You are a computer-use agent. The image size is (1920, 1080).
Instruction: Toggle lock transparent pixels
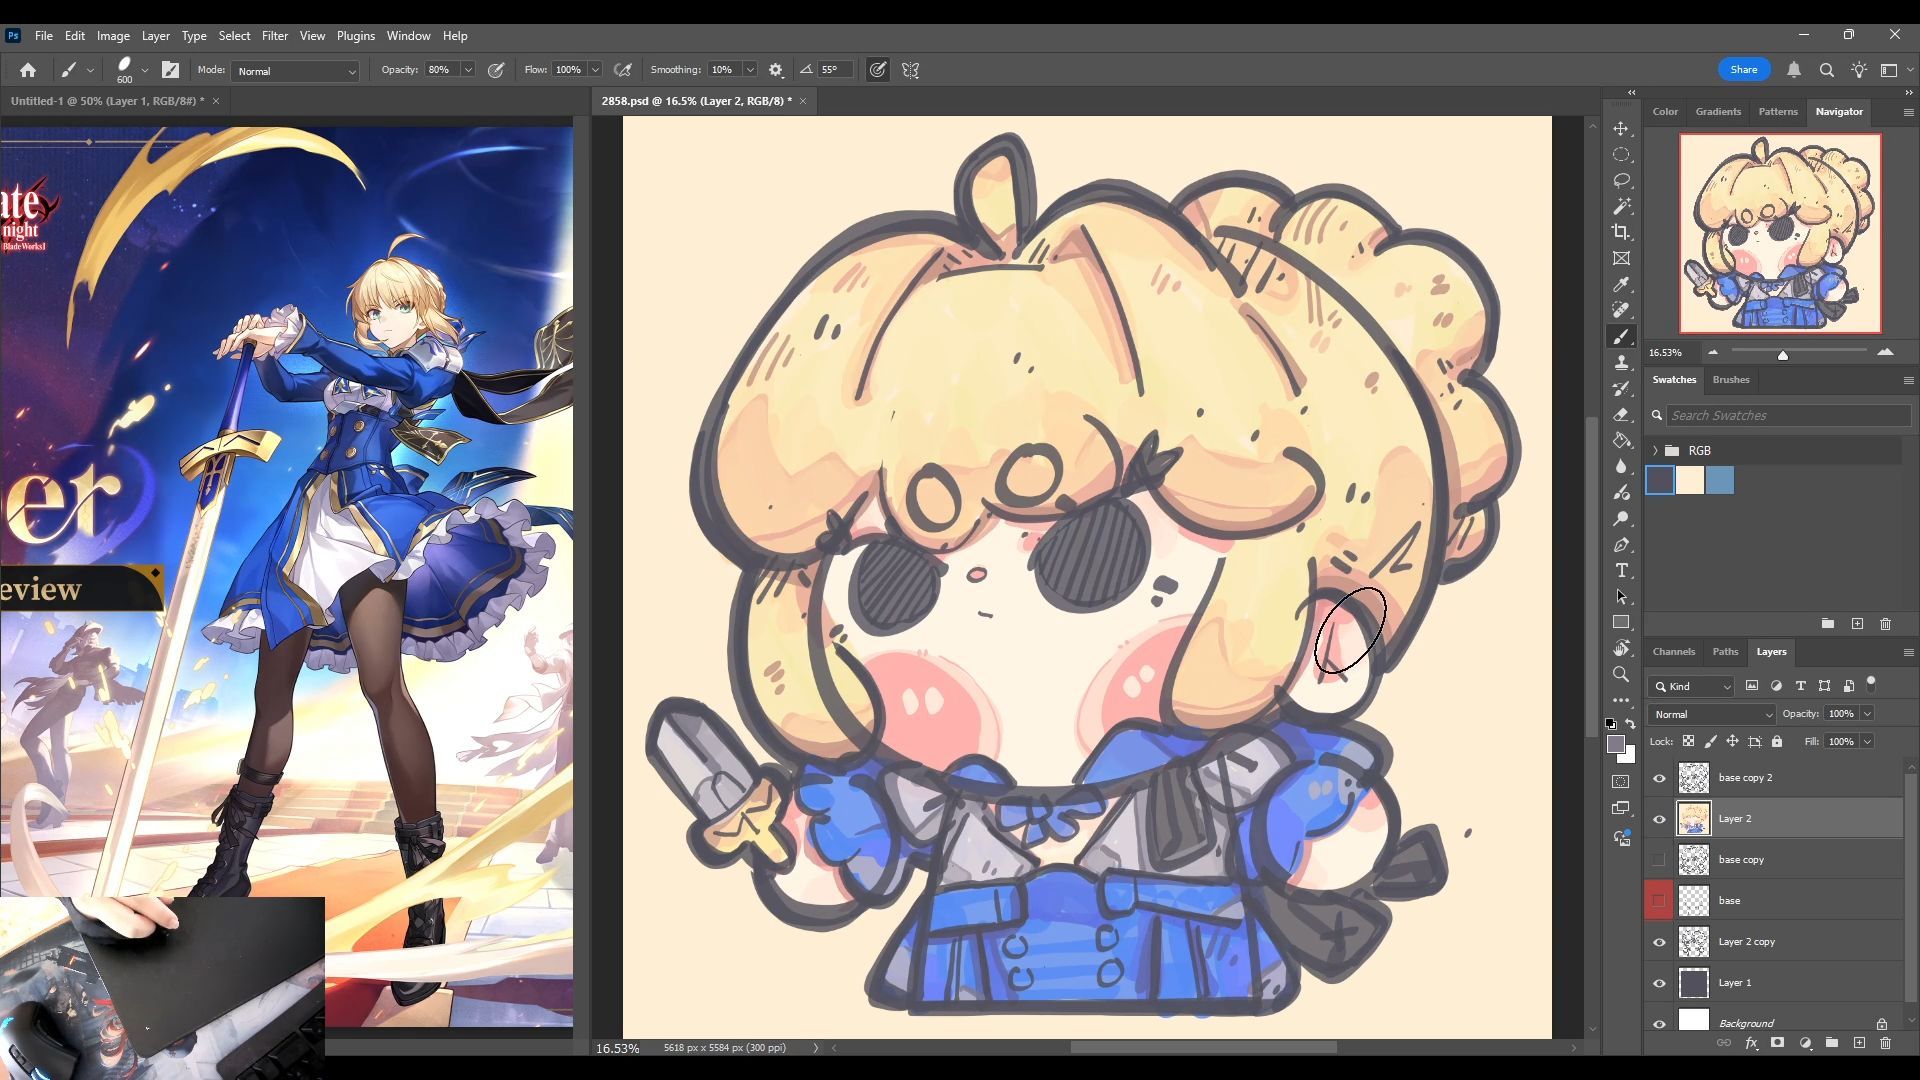[x=1688, y=741]
